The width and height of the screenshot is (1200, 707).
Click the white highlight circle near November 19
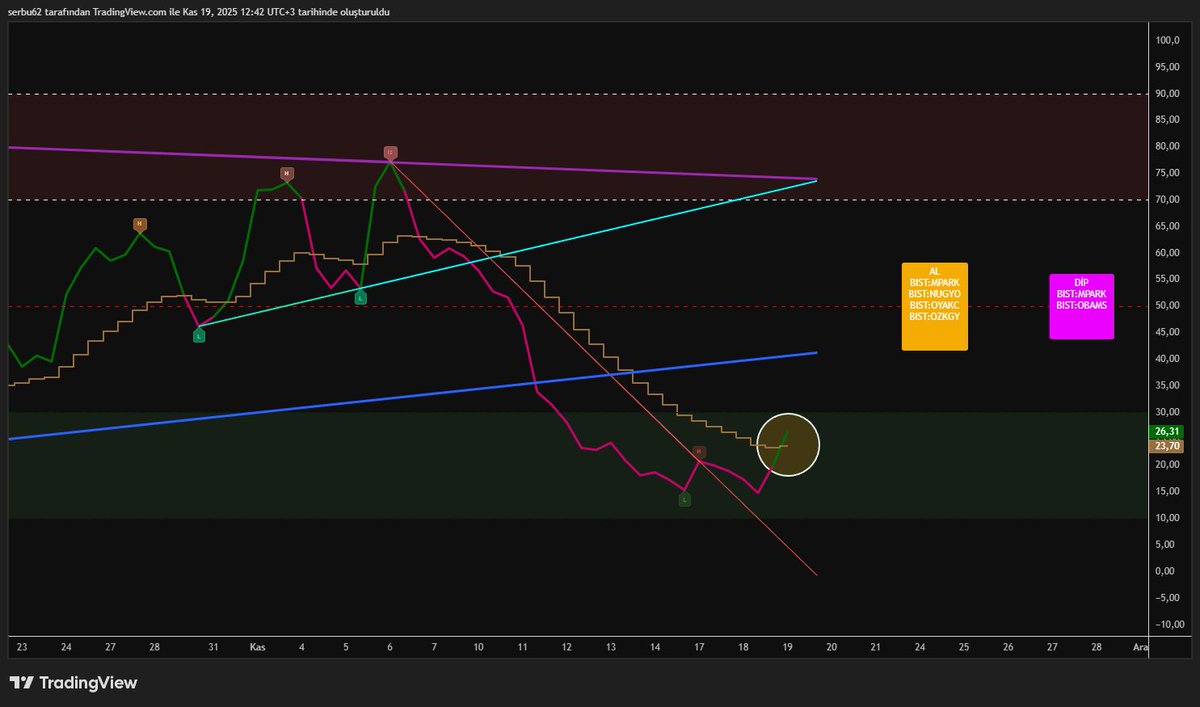point(788,444)
